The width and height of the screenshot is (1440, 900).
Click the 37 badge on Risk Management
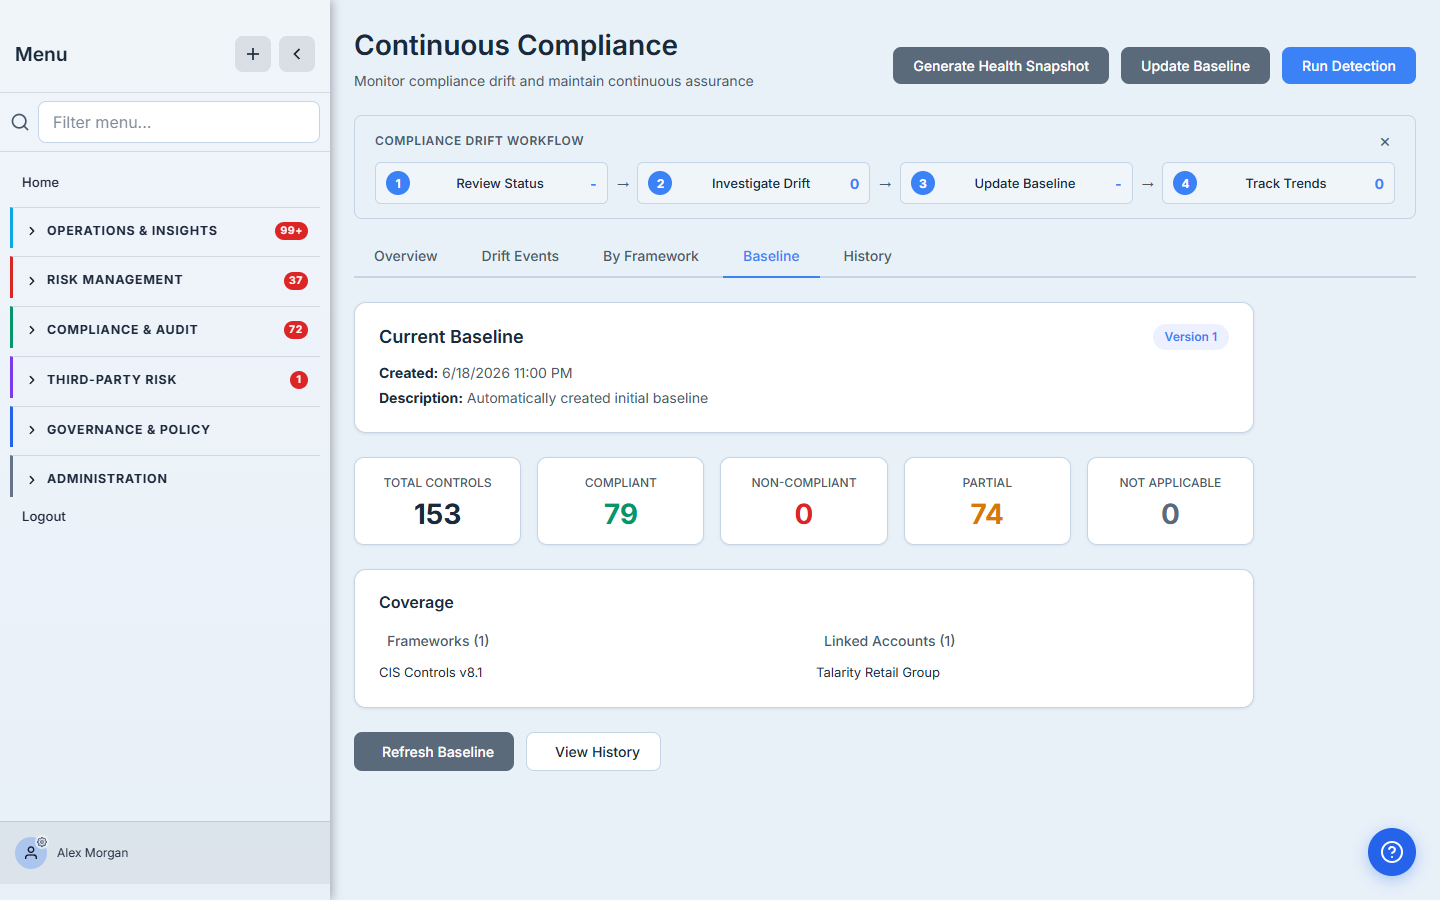tap(296, 281)
